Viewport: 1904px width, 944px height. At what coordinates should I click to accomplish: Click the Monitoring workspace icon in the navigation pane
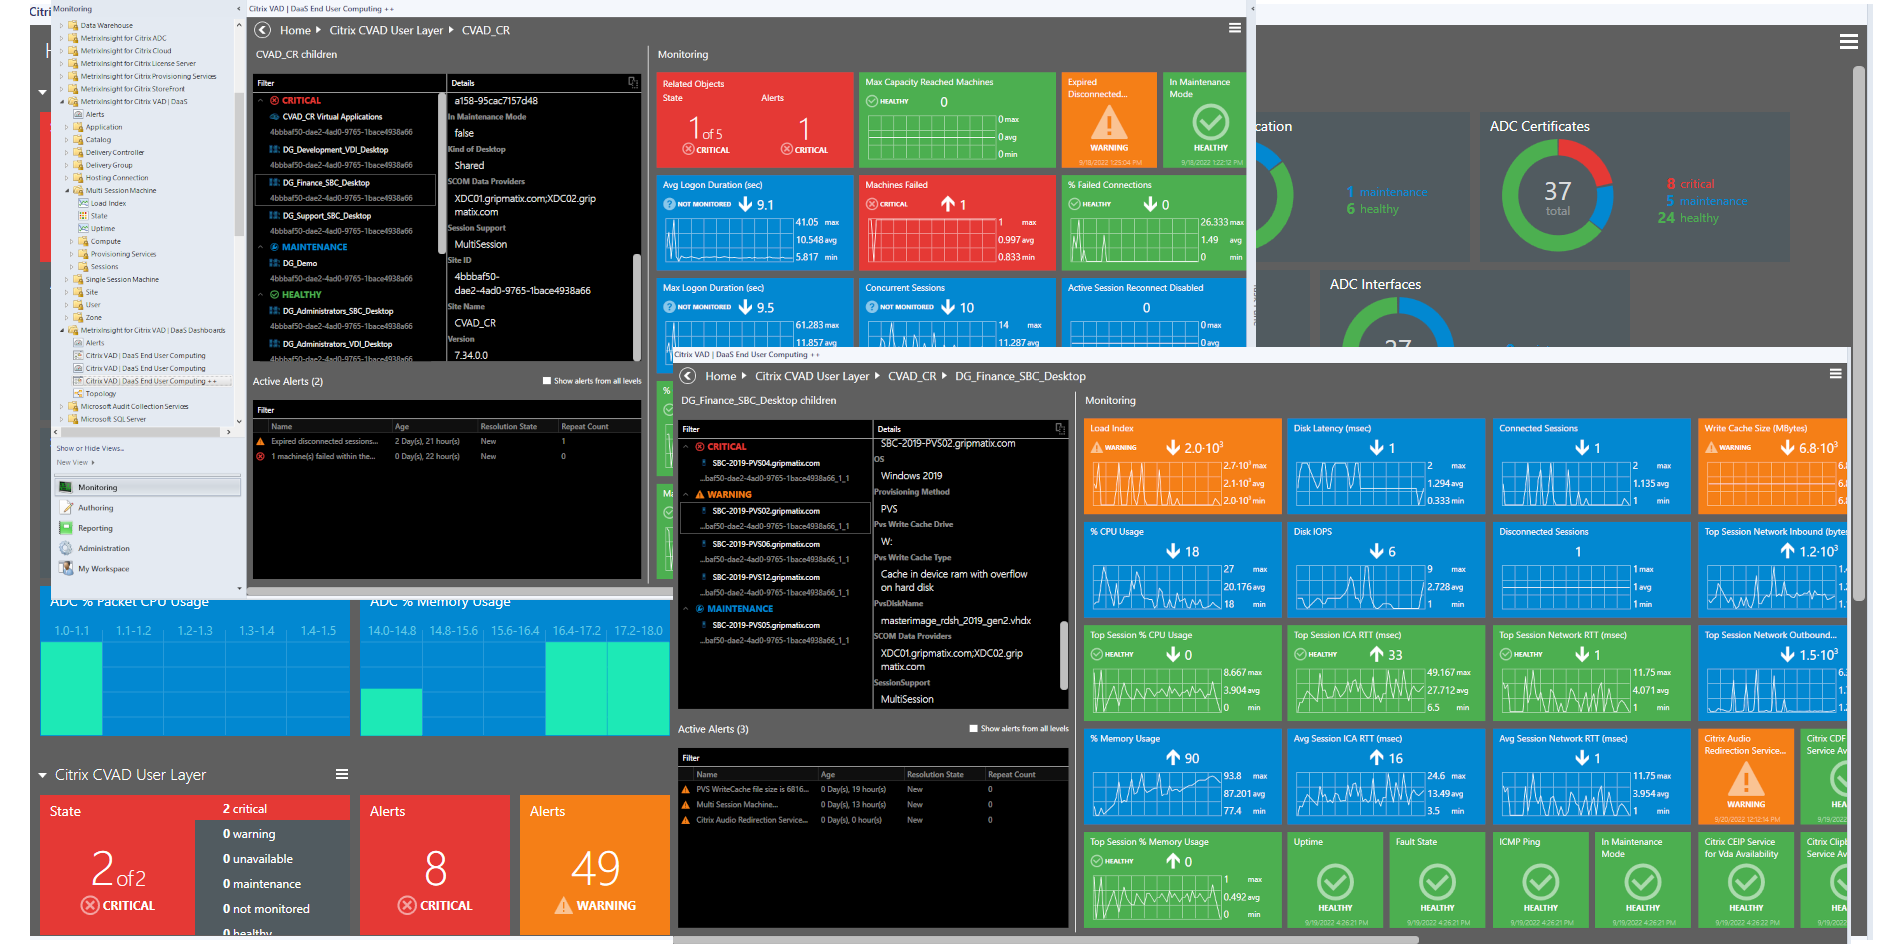tap(66, 487)
